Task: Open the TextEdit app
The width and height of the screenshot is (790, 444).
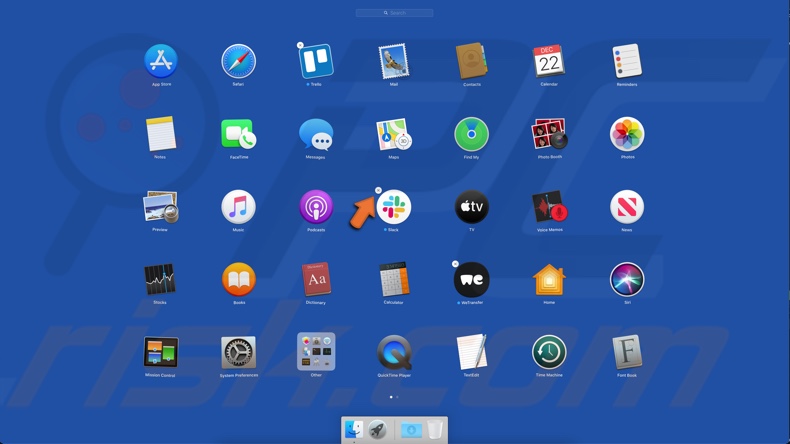Action: pyautogui.click(x=472, y=352)
